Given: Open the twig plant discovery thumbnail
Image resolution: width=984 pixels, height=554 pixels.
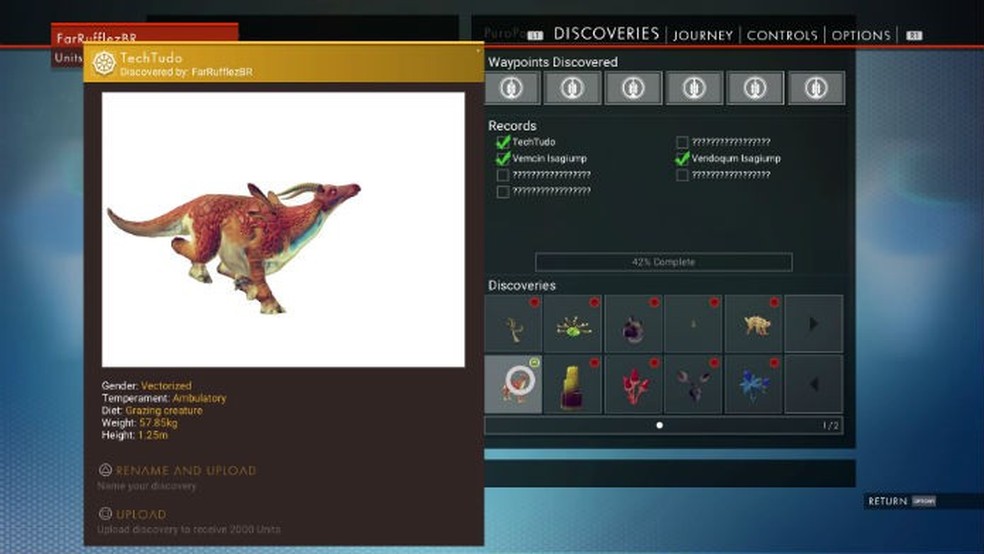Looking at the screenshot, I should (513, 324).
